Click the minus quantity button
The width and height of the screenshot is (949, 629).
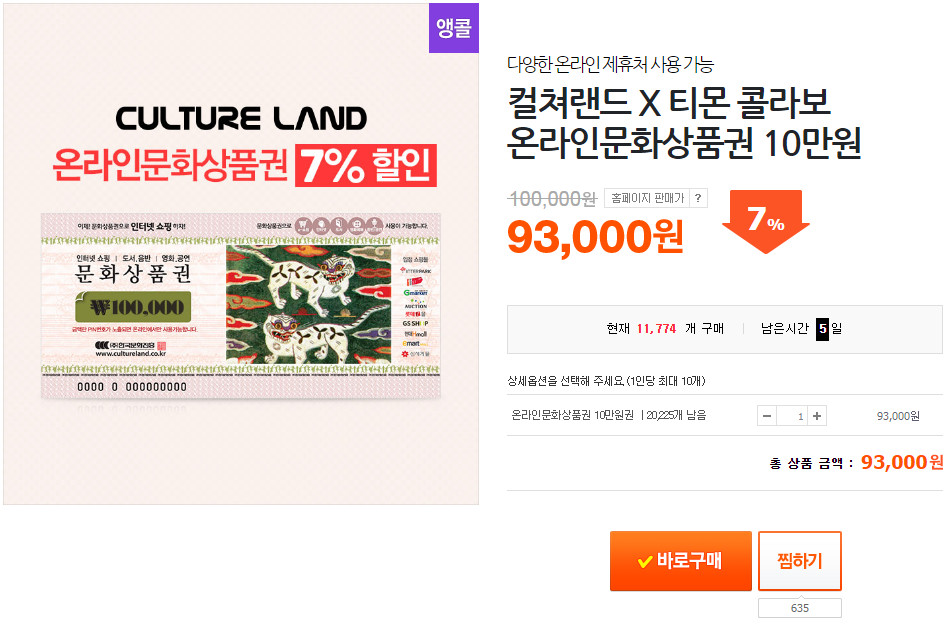click(x=767, y=416)
